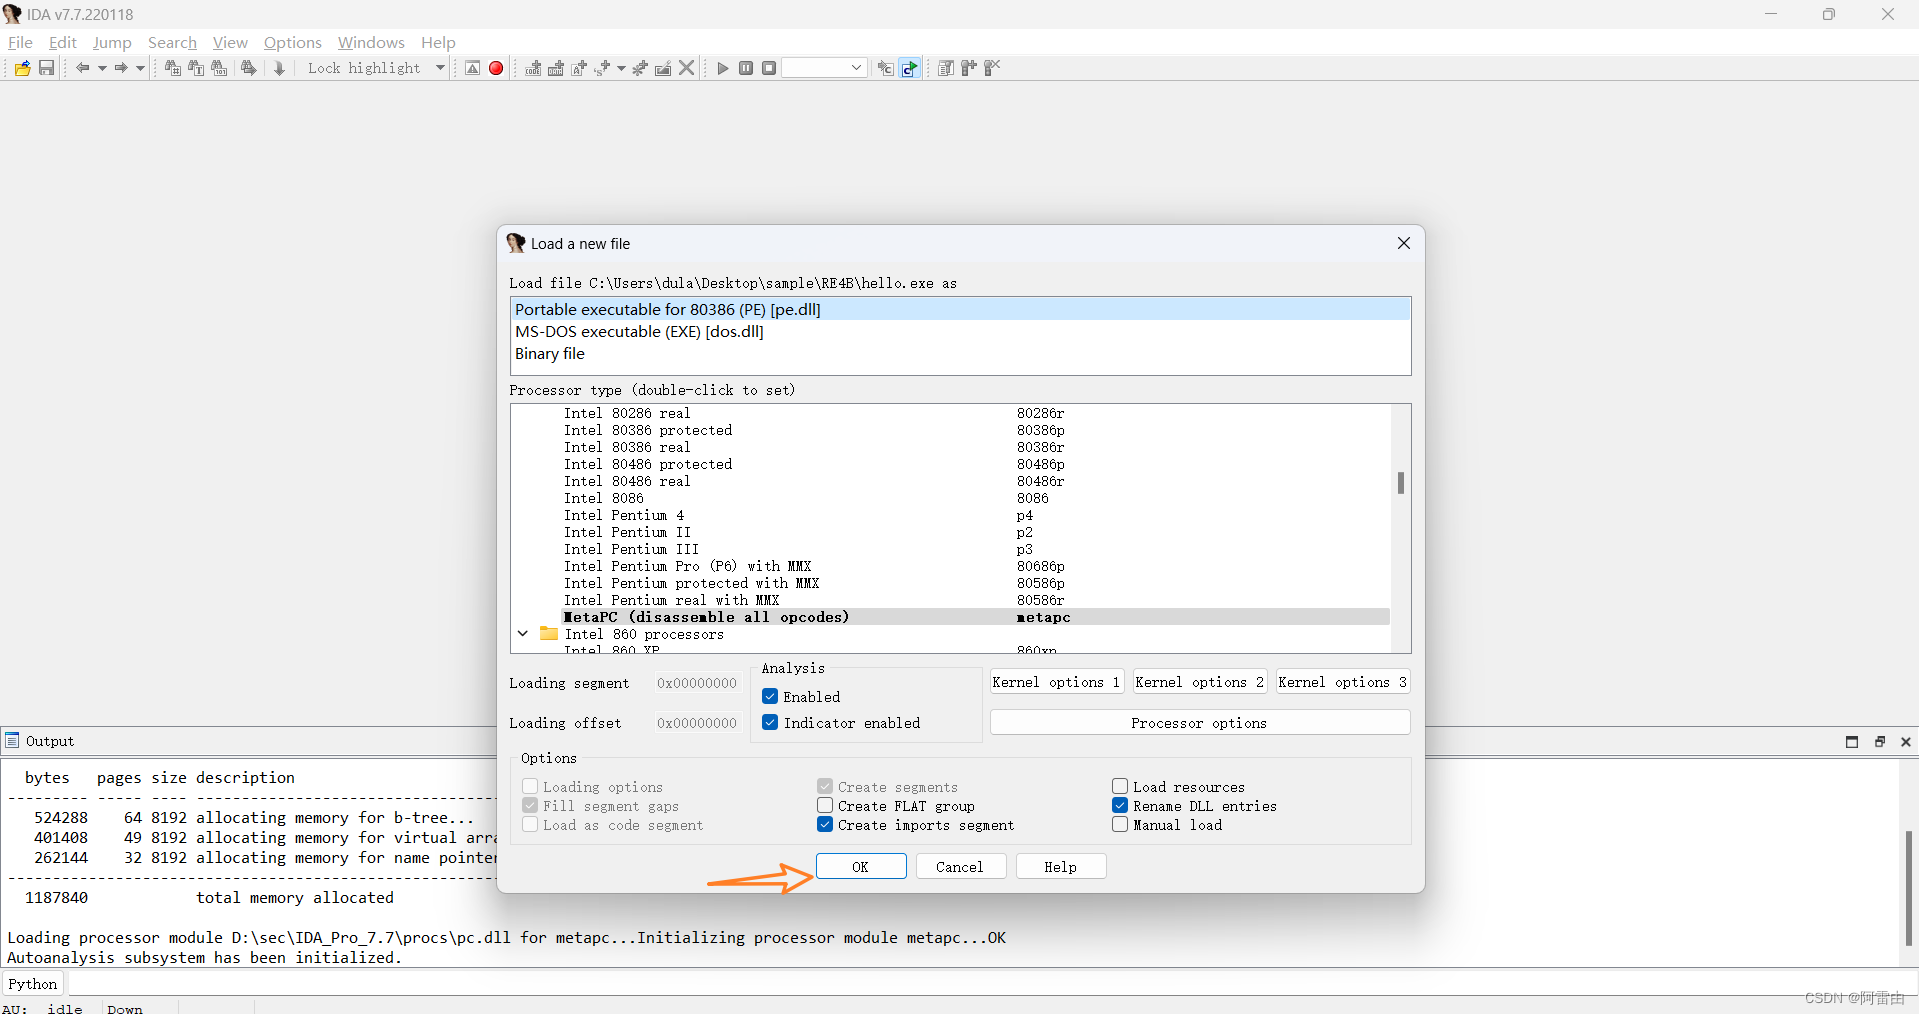Click the Help button in the dialog
The image size is (1919, 1014).
[x=1060, y=866]
